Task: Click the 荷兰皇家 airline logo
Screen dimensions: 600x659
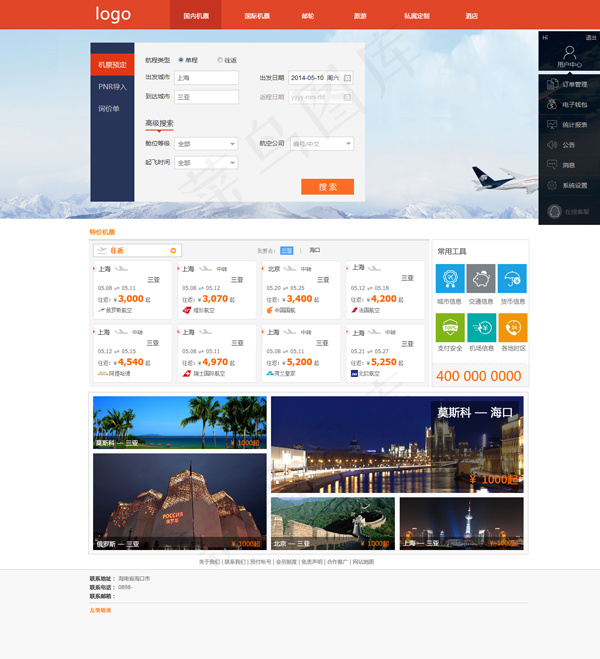Action: (x=270, y=373)
